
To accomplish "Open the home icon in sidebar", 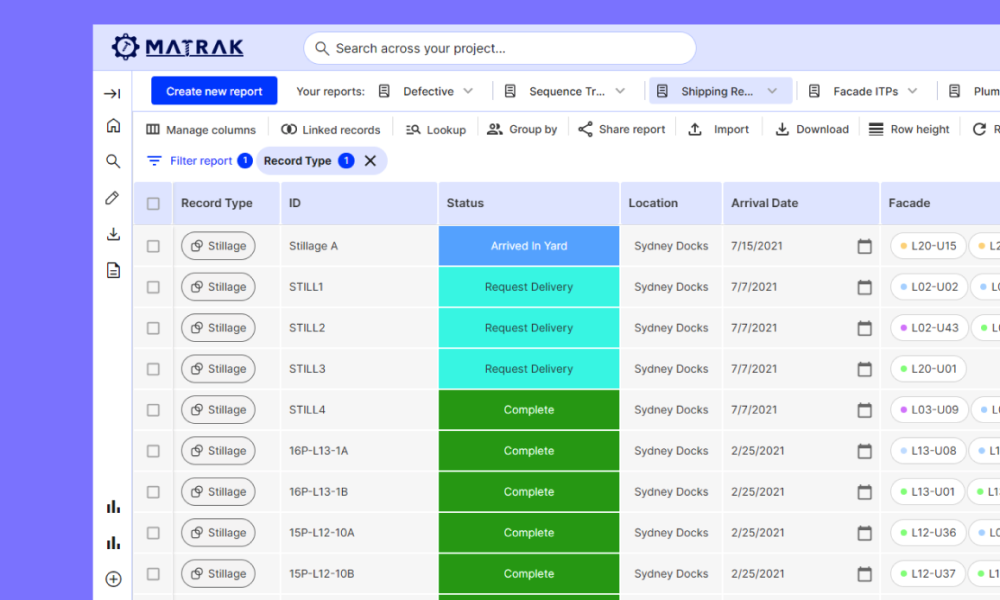I will 113,126.
